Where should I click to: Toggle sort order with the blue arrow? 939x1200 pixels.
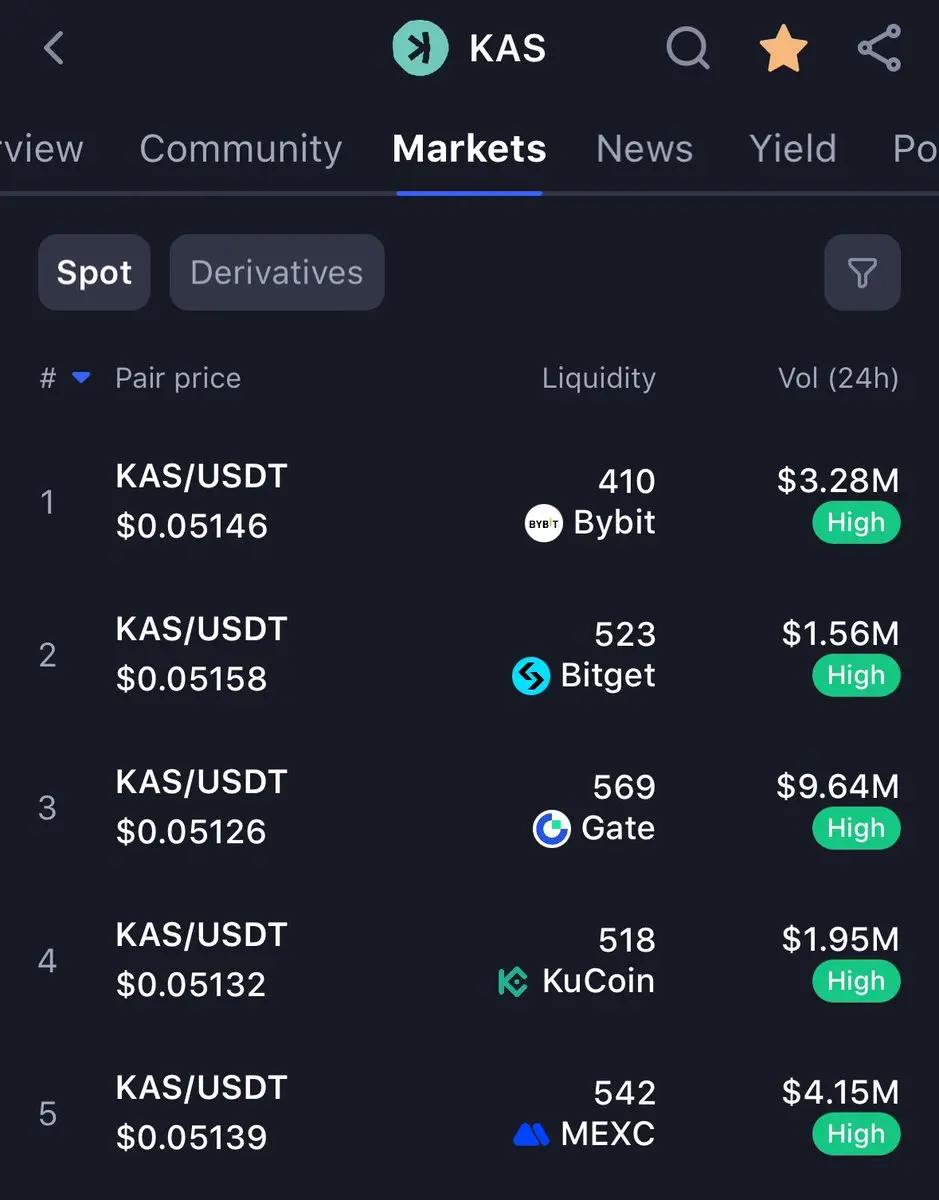(82, 378)
